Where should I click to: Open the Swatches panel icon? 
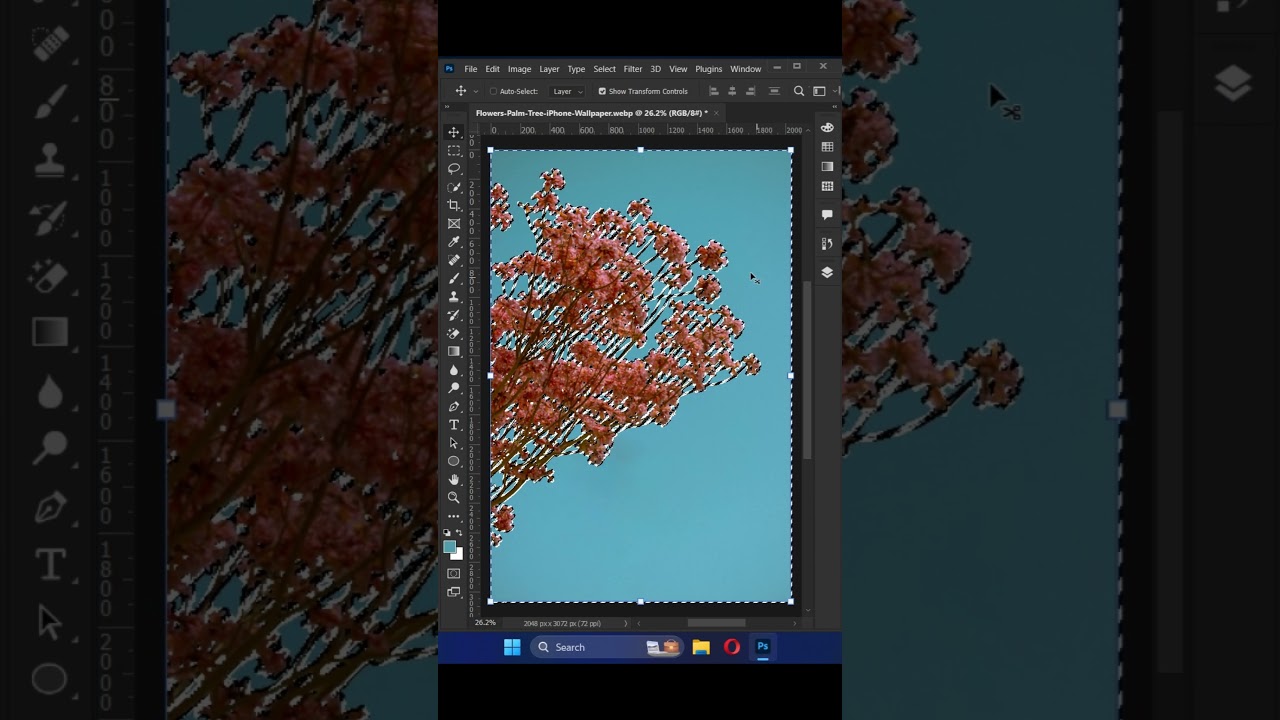click(827, 147)
